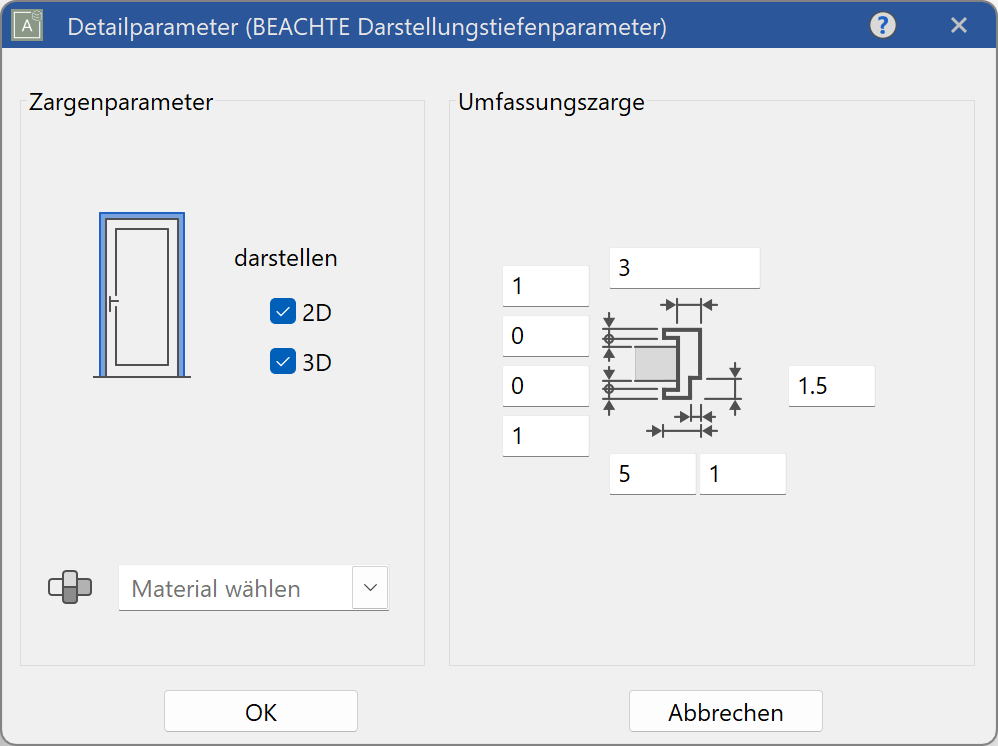Click the Zargenparameter group title
This screenshot has height=746, width=998.
(x=121, y=102)
